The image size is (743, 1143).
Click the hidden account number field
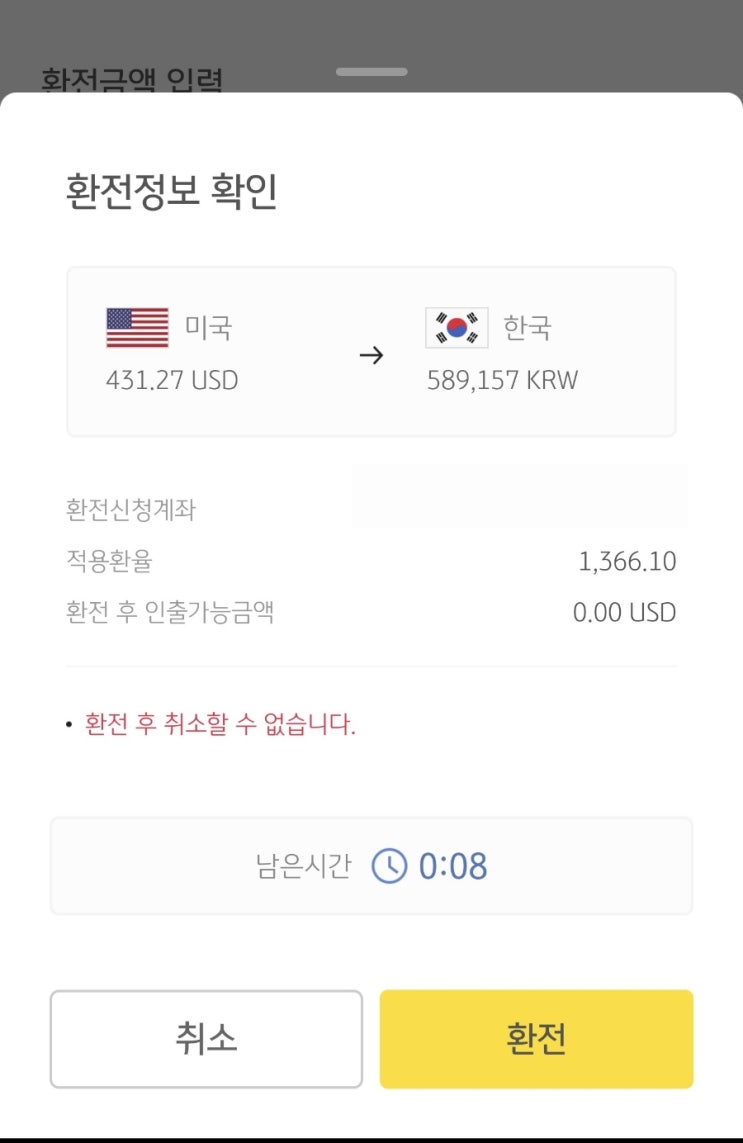coord(519,497)
